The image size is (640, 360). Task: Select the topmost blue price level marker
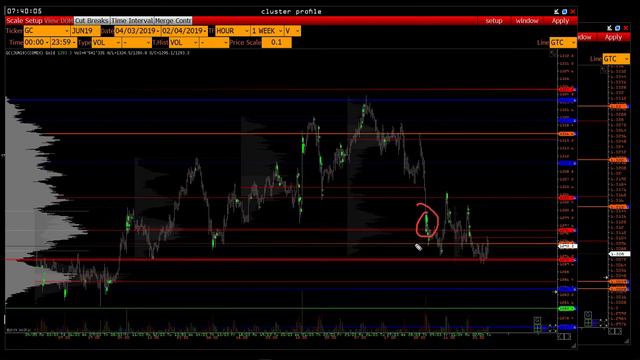pos(567,100)
